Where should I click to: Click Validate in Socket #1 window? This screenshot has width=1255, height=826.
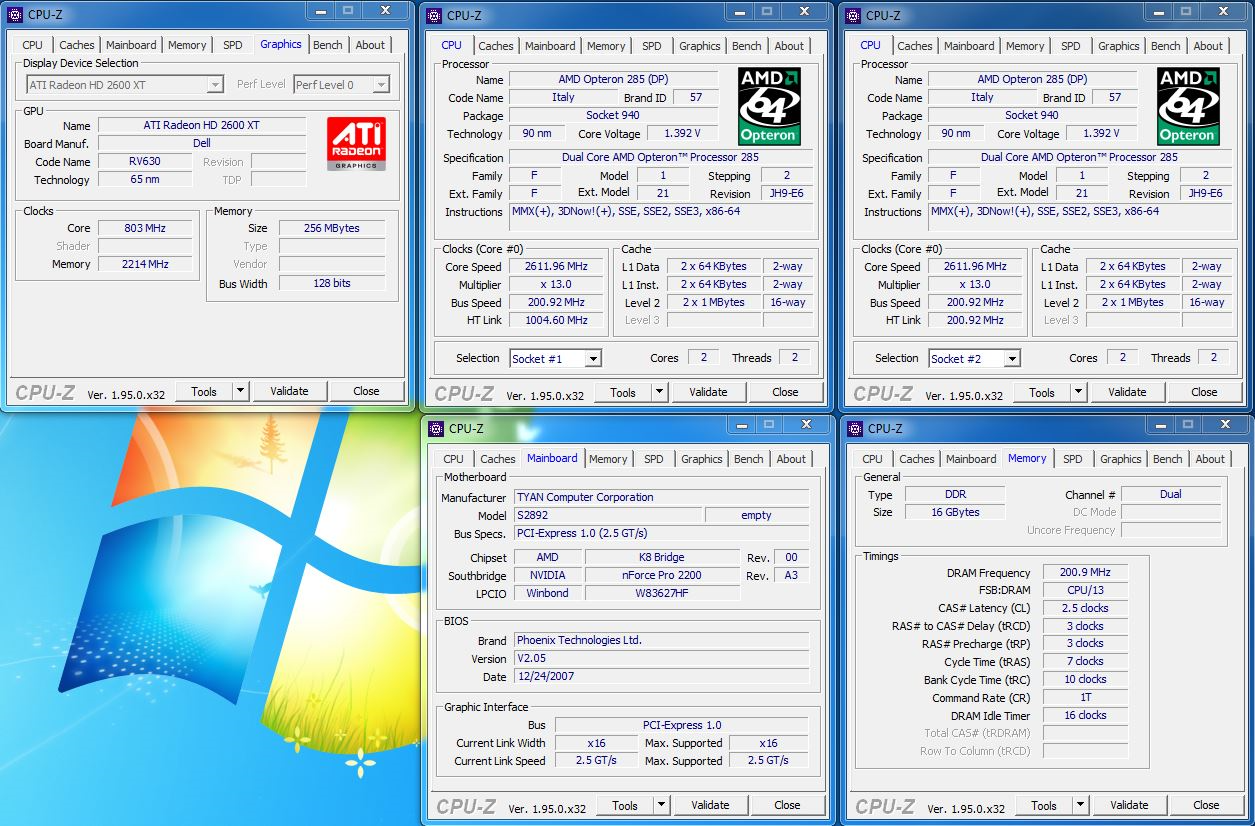pos(708,392)
